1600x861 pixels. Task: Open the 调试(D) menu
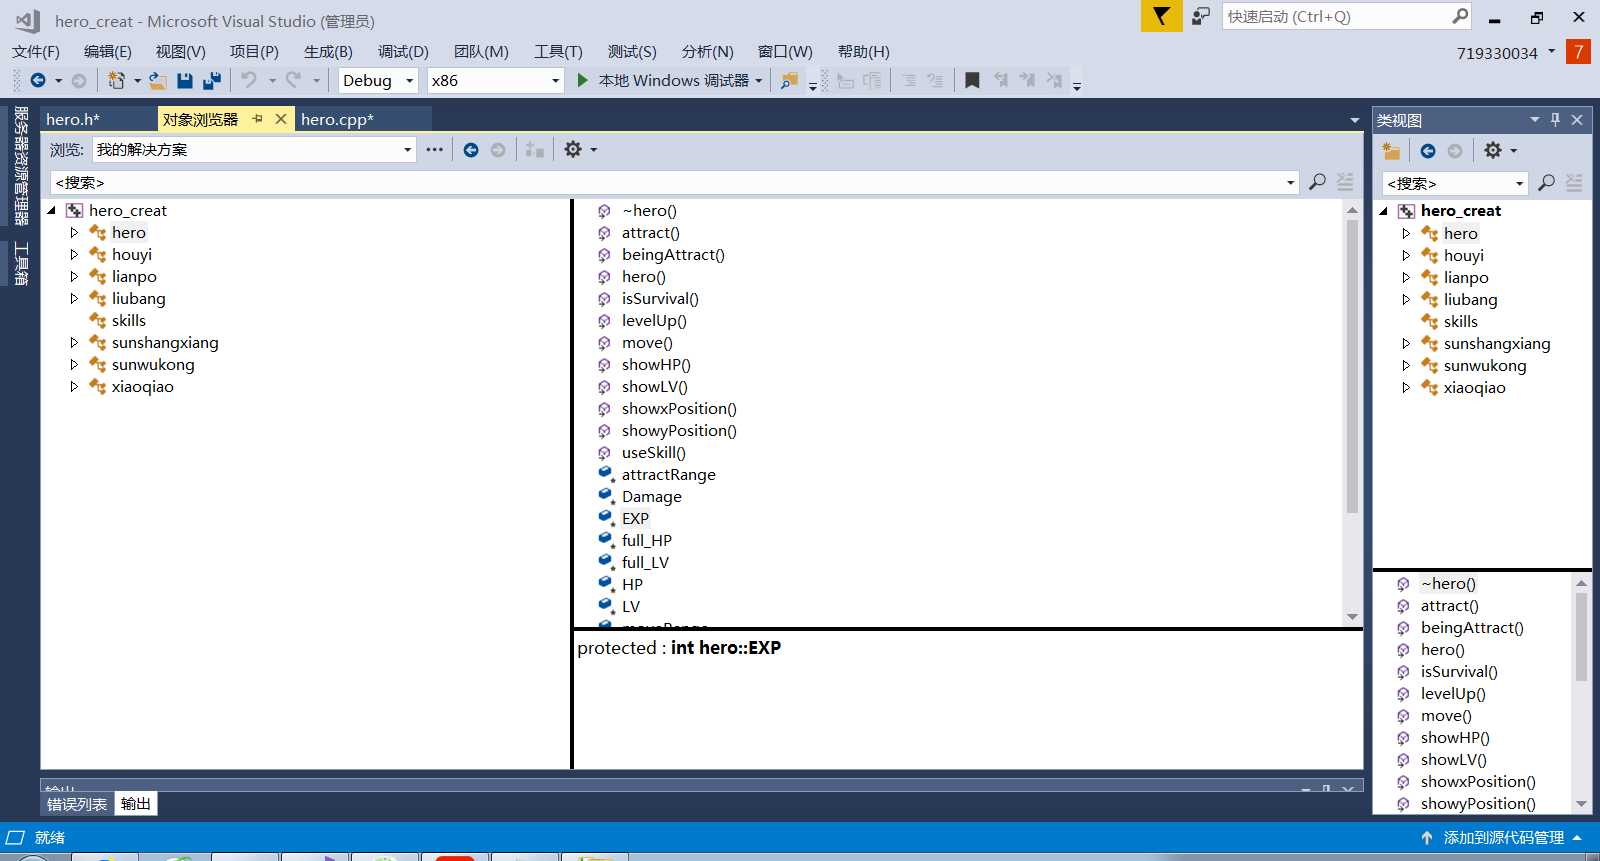point(403,52)
